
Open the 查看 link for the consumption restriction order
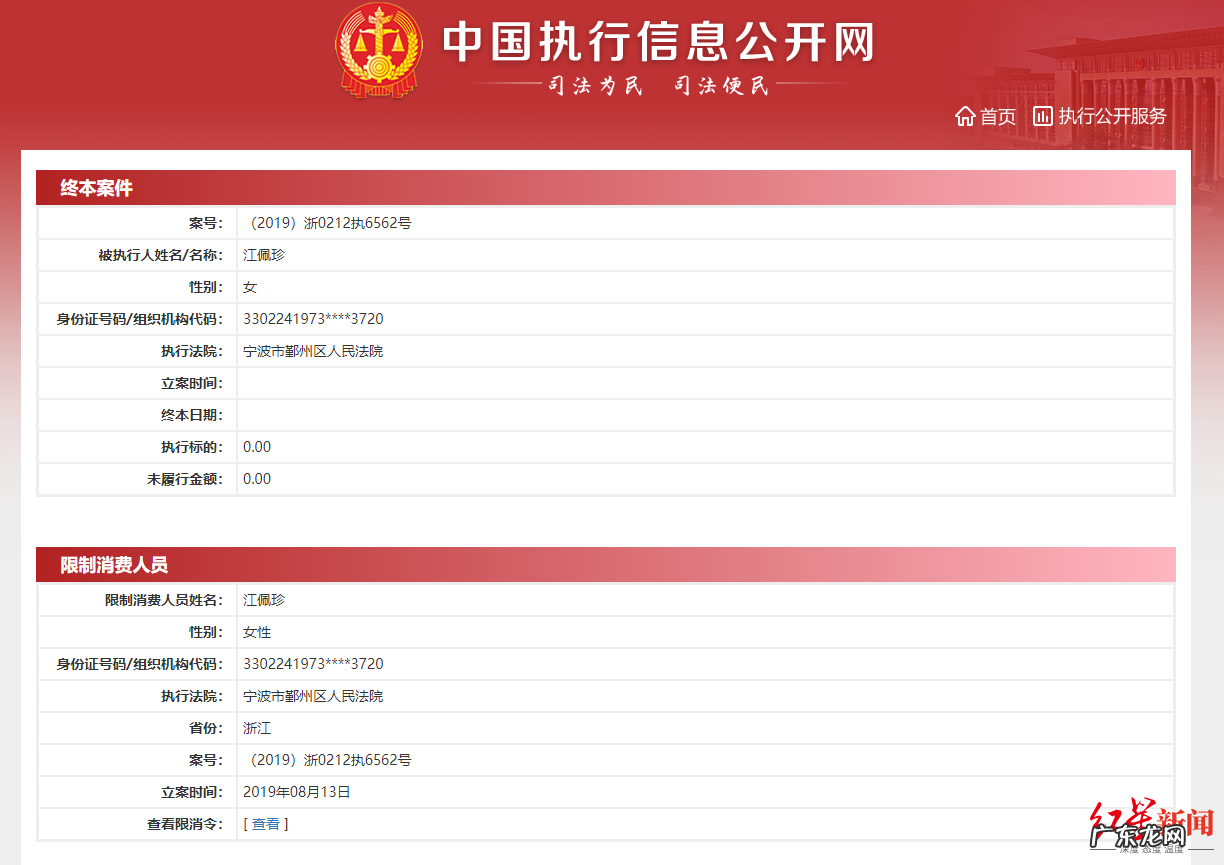click(x=264, y=824)
